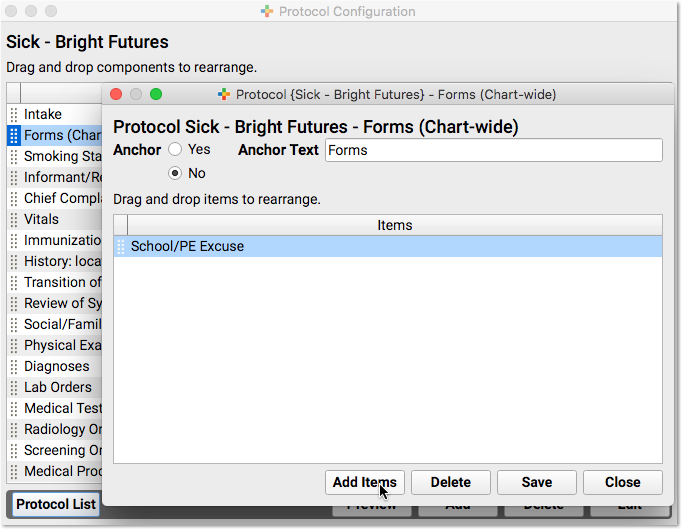Click the Items column header
Image resolution: width=682 pixels, height=530 pixels.
(394, 225)
